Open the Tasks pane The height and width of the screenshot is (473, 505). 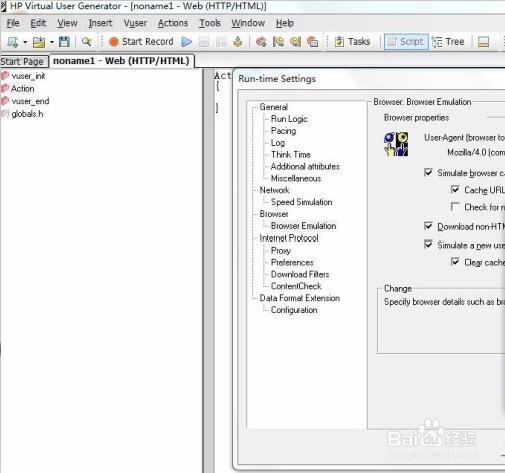pyautogui.click(x=352, y=42)
